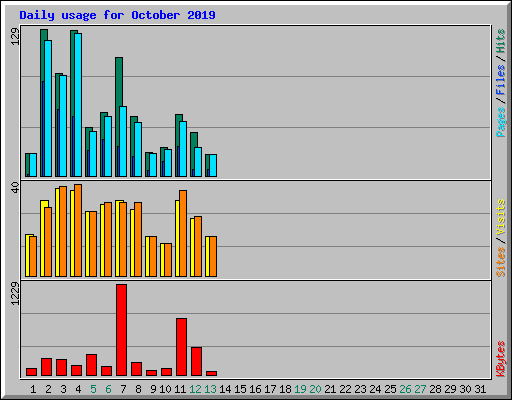Click the tallest red KBytes bar for day 7
The height and width of the screenshot is (400, 512).
point(121,330)
